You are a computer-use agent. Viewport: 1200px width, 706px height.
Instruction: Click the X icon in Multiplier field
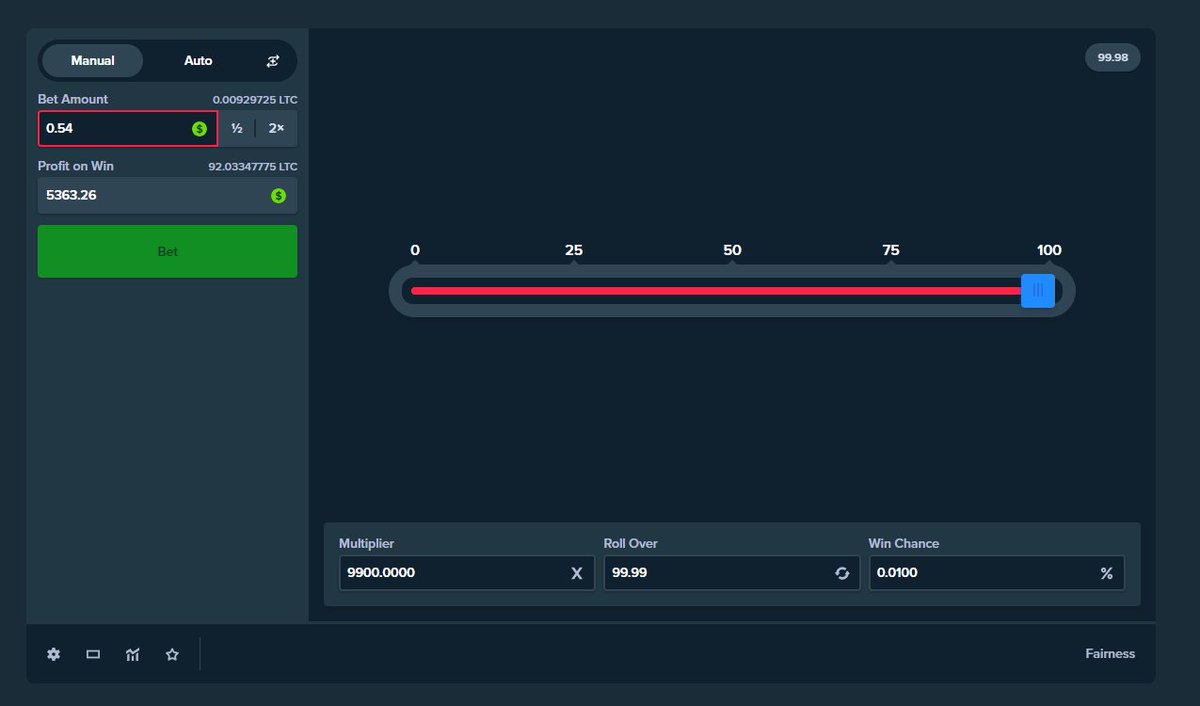pos(576,574)
